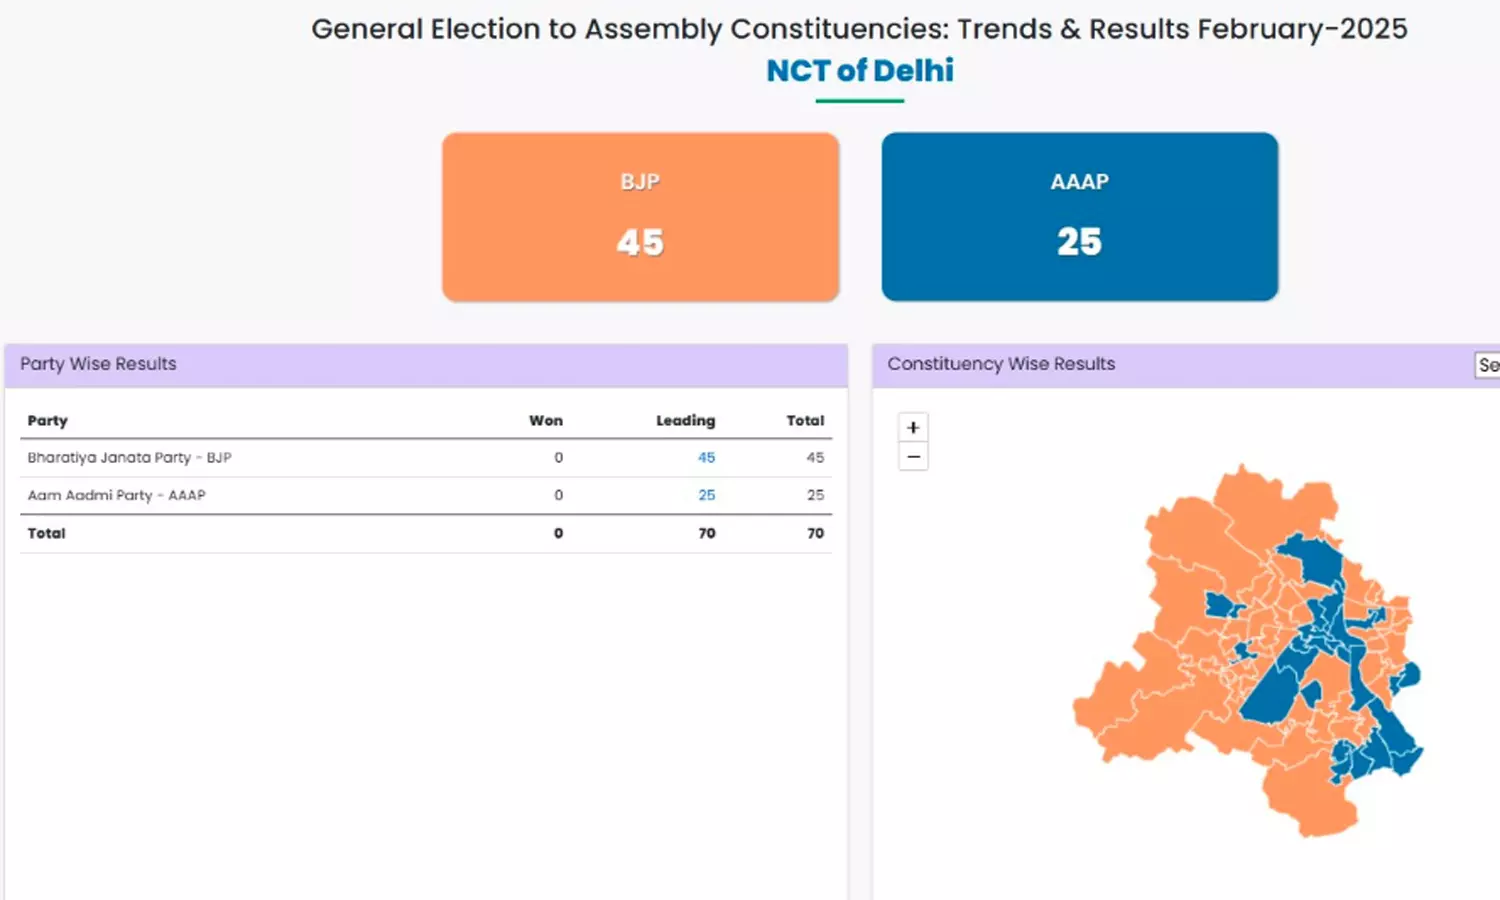This screenshot has width=1500, height=900.
Task: Click the total leading count 70
Action: tap(707, 533)
